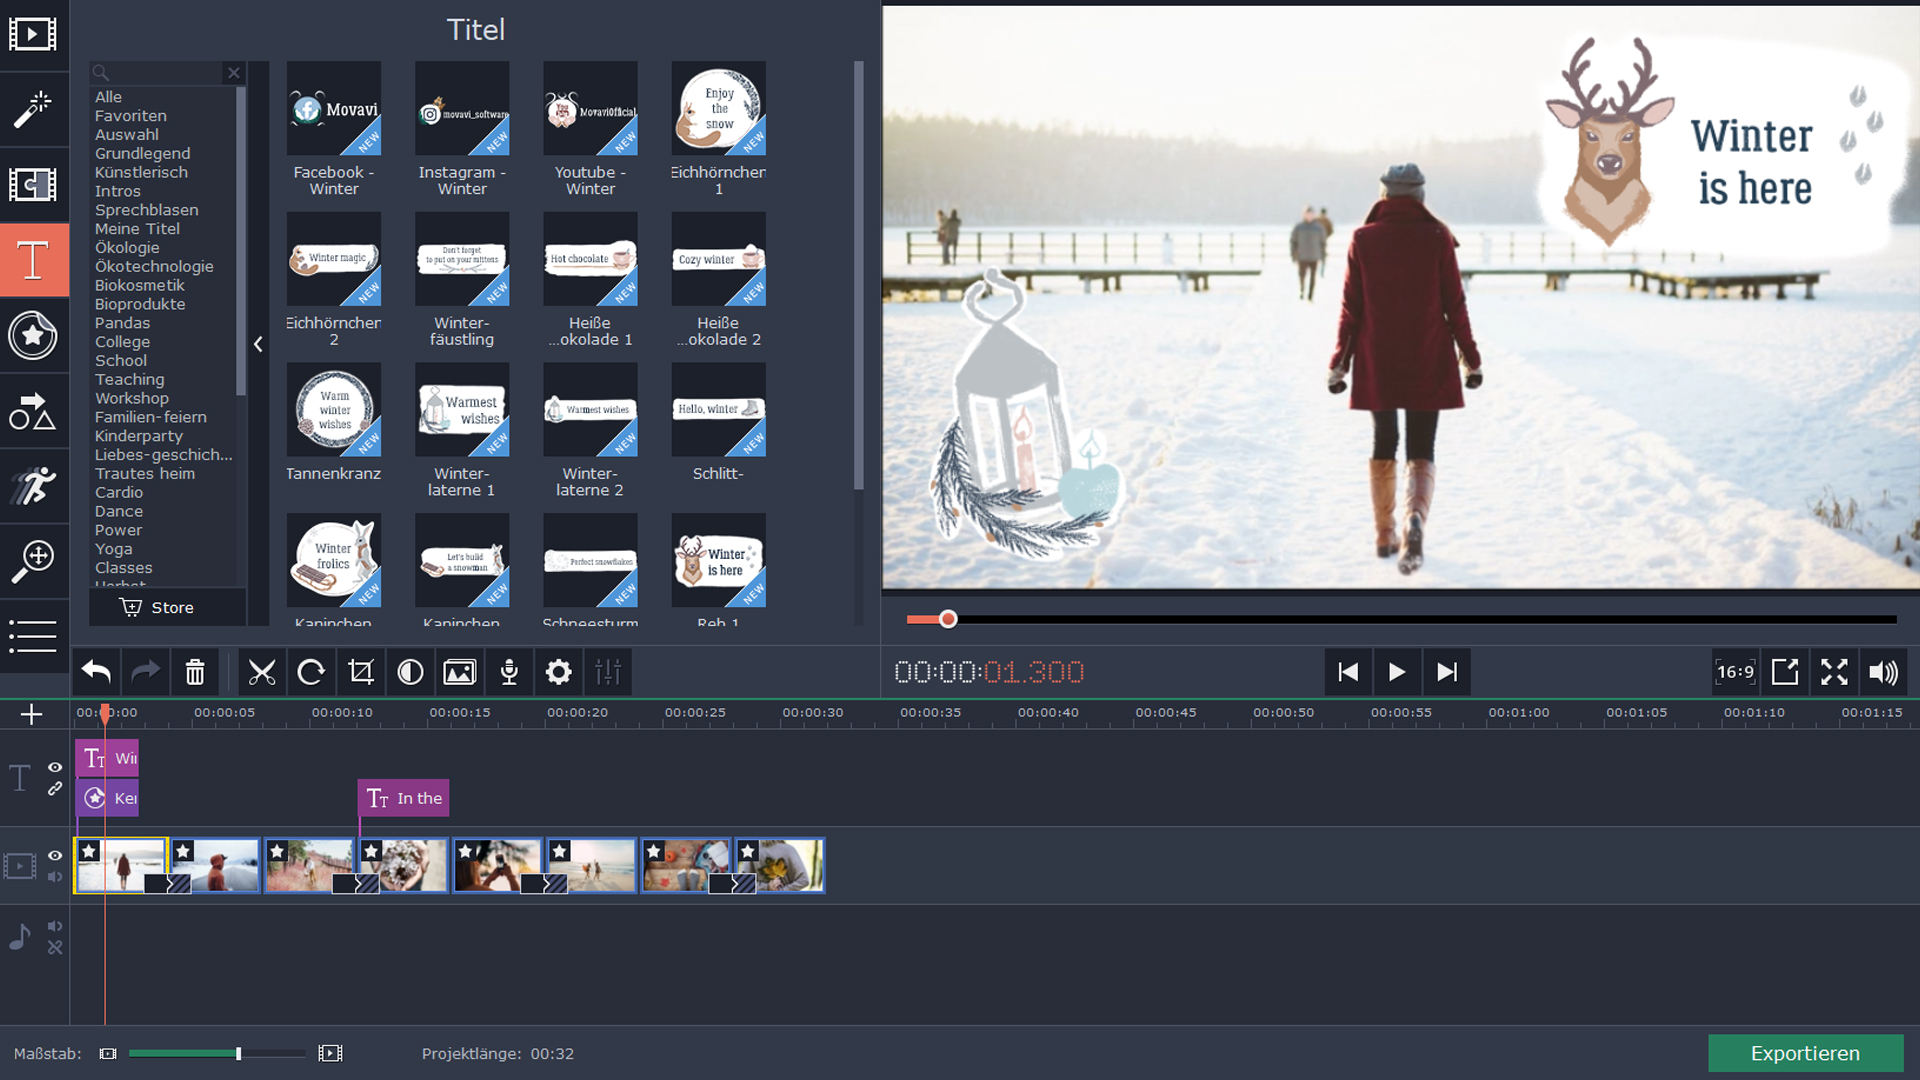Select the Intros category
Image resolution: width=1920 pixels, height=1080 pixels.
tap(118, 191)
